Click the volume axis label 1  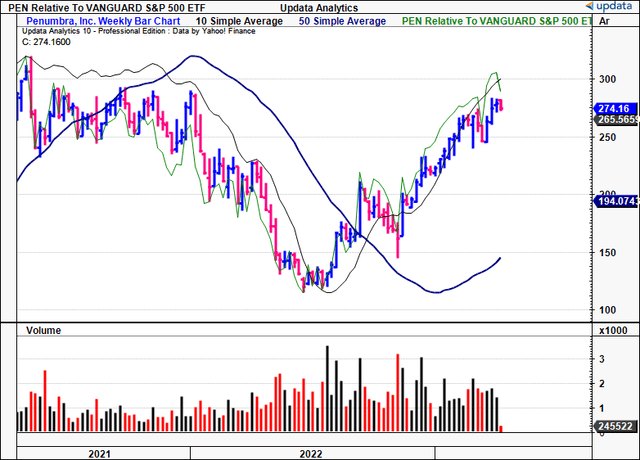[602, 408]
